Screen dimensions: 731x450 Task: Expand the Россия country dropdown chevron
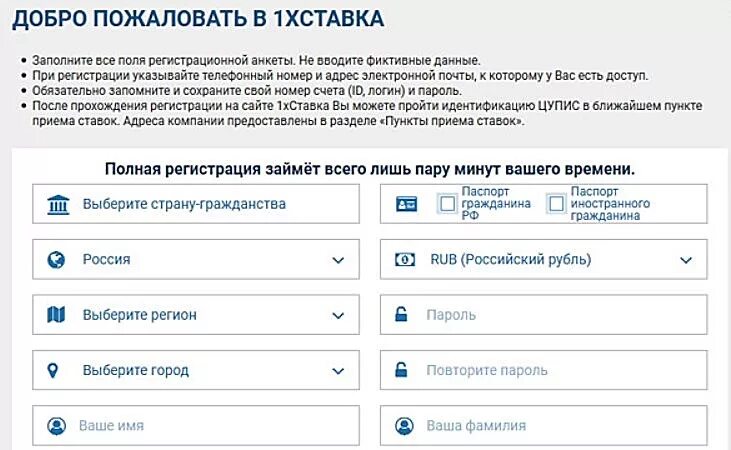pyautogui.click(x=338, y=260)
